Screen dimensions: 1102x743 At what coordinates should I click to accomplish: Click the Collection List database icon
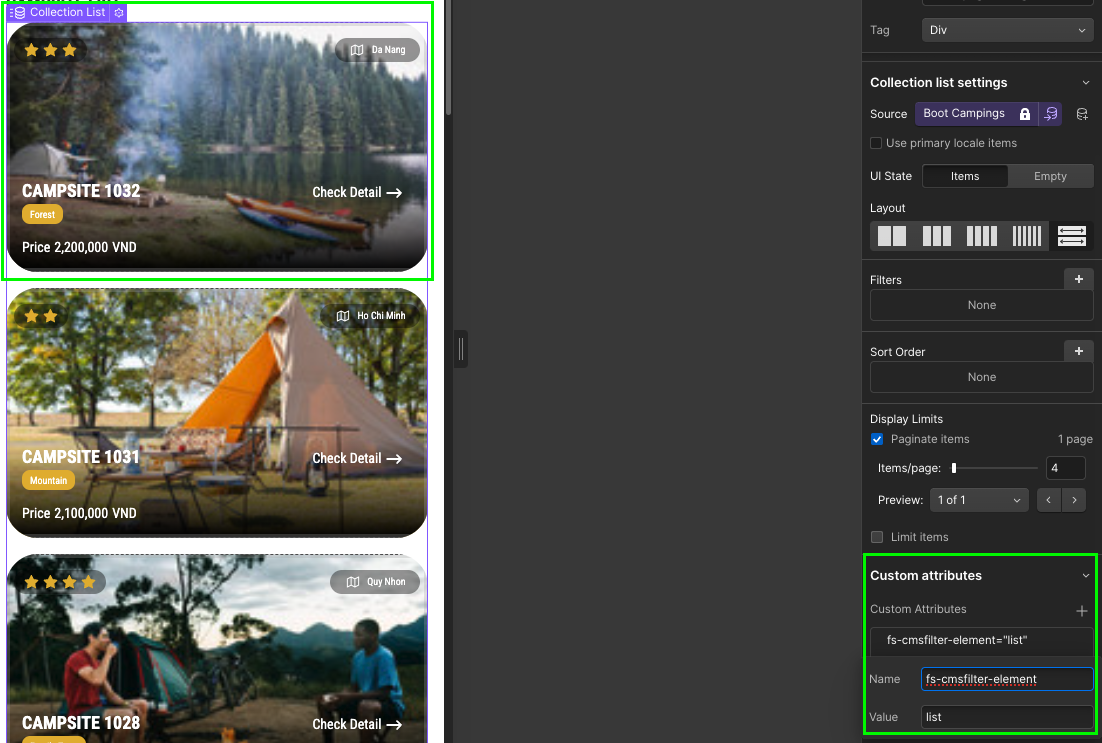[18, 13]
